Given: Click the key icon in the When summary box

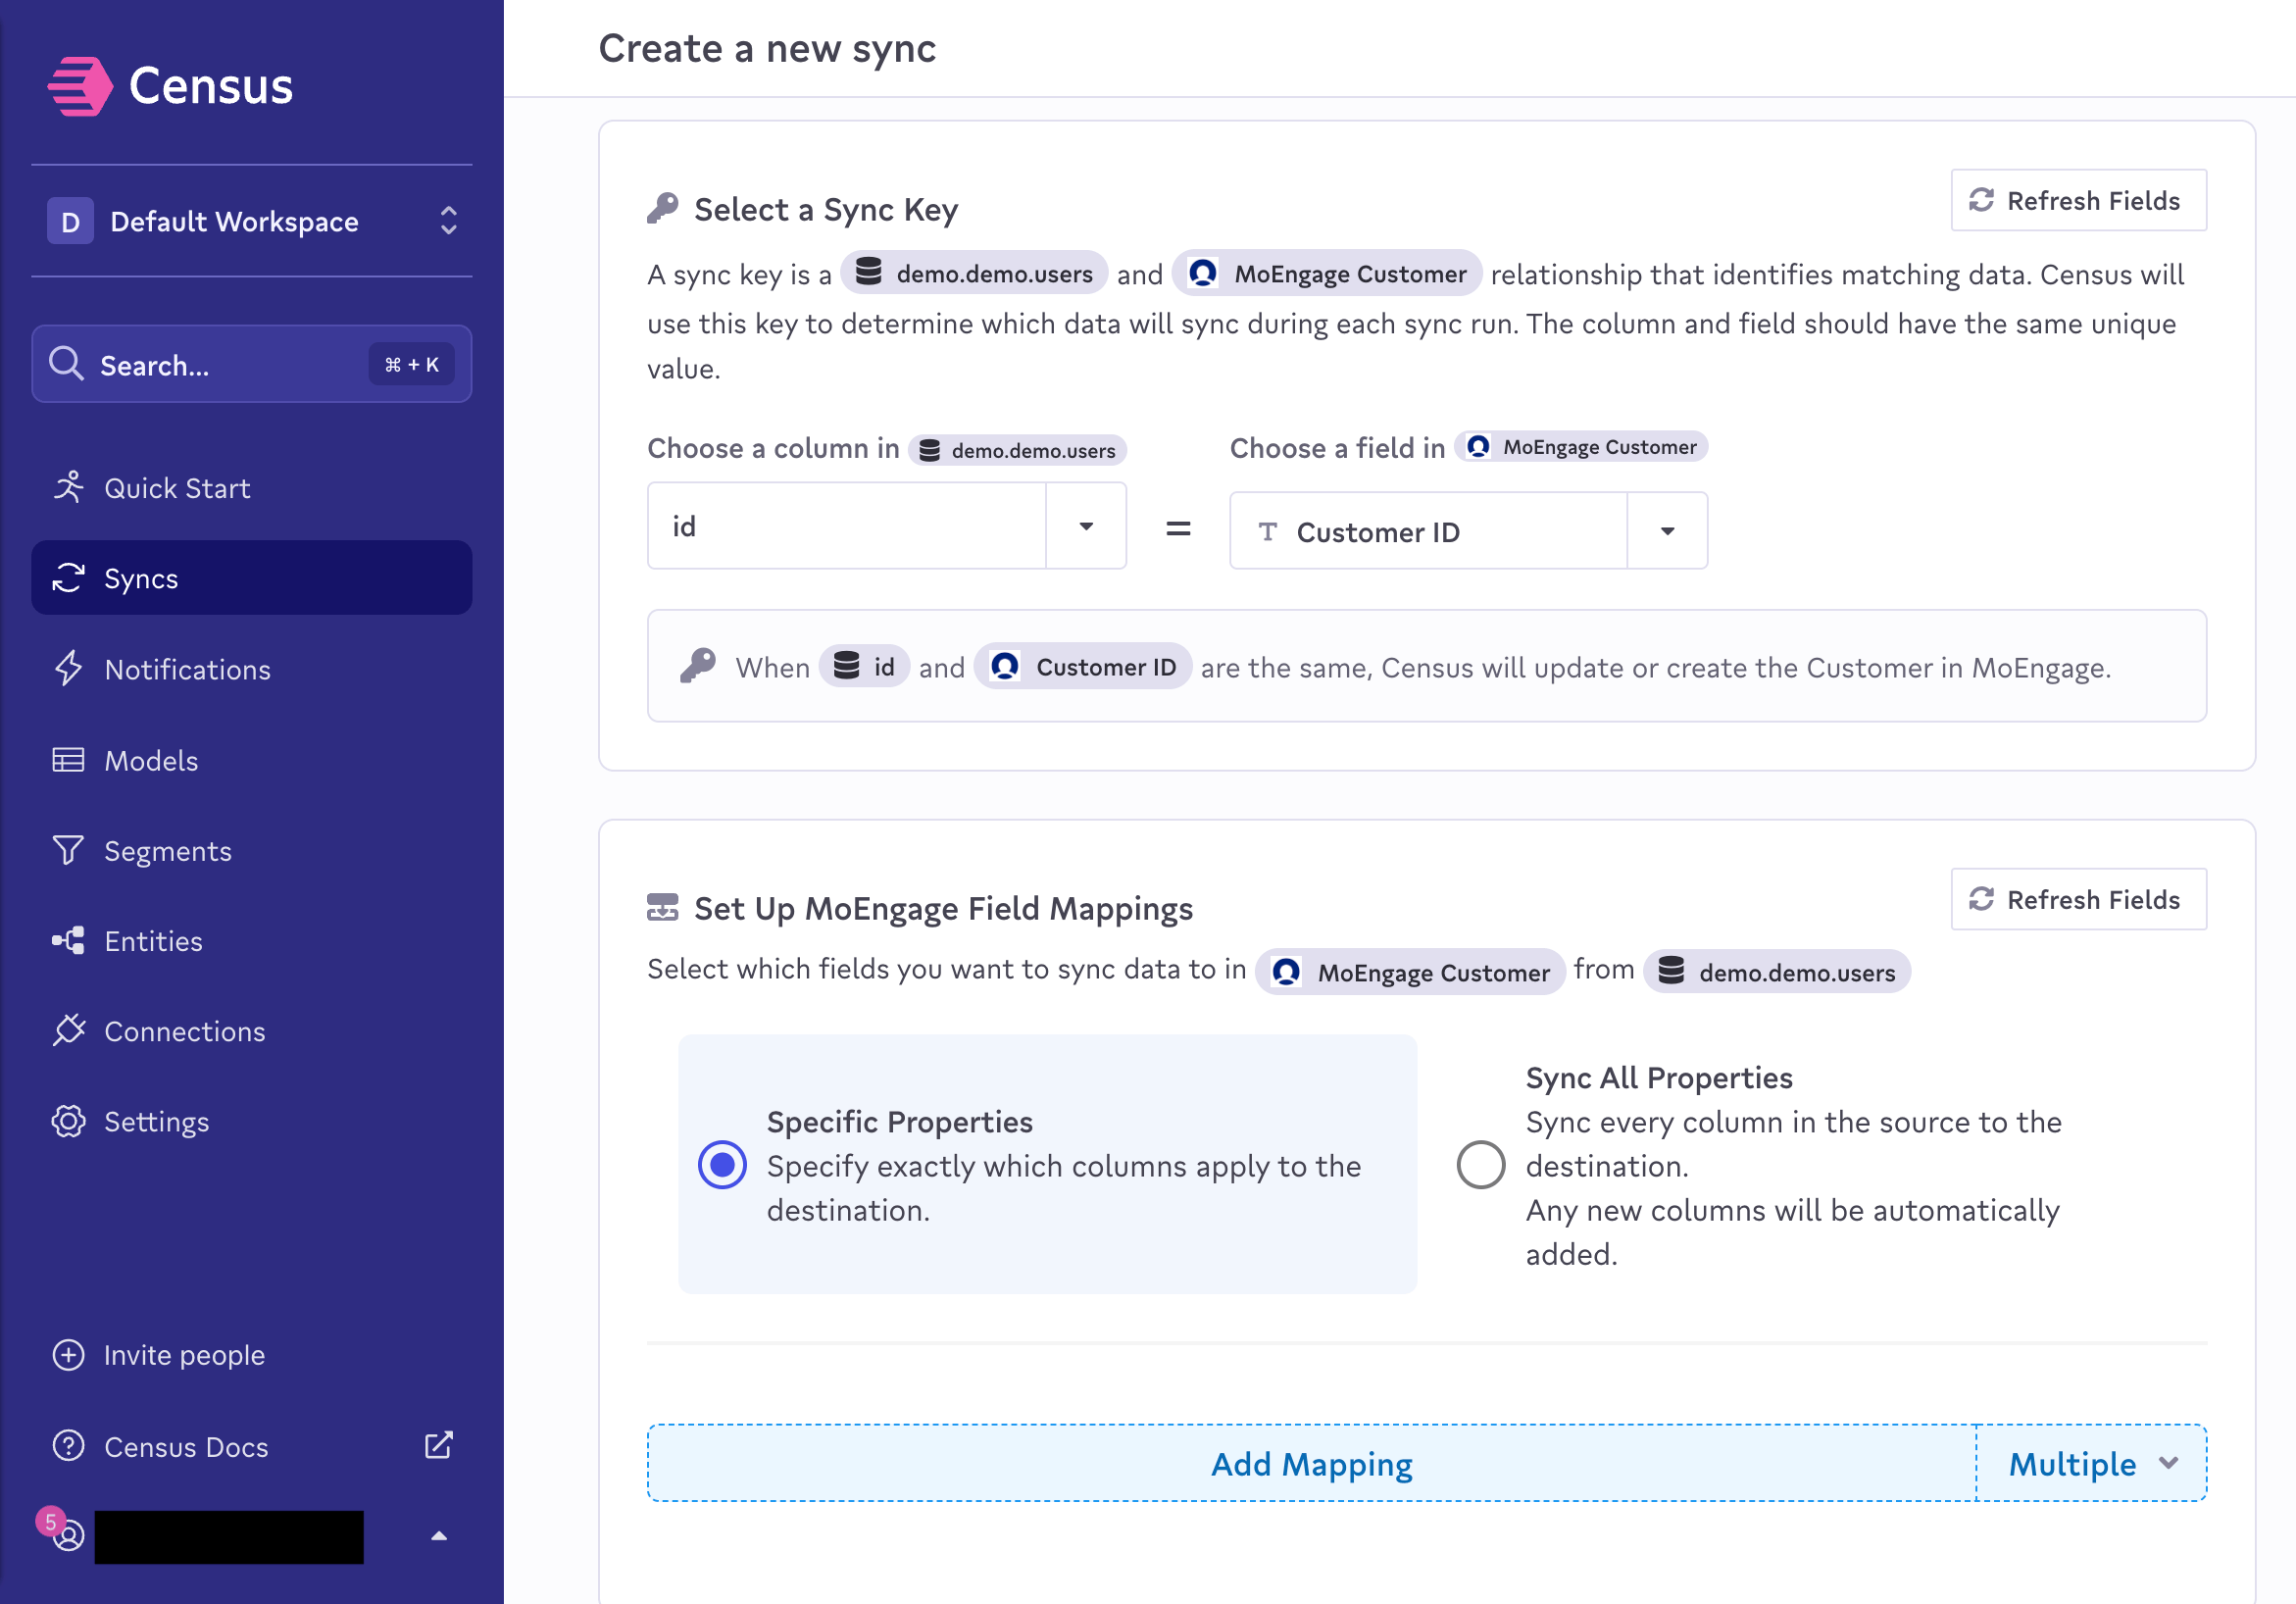Looking at the screenshot, I should point(697,665).
